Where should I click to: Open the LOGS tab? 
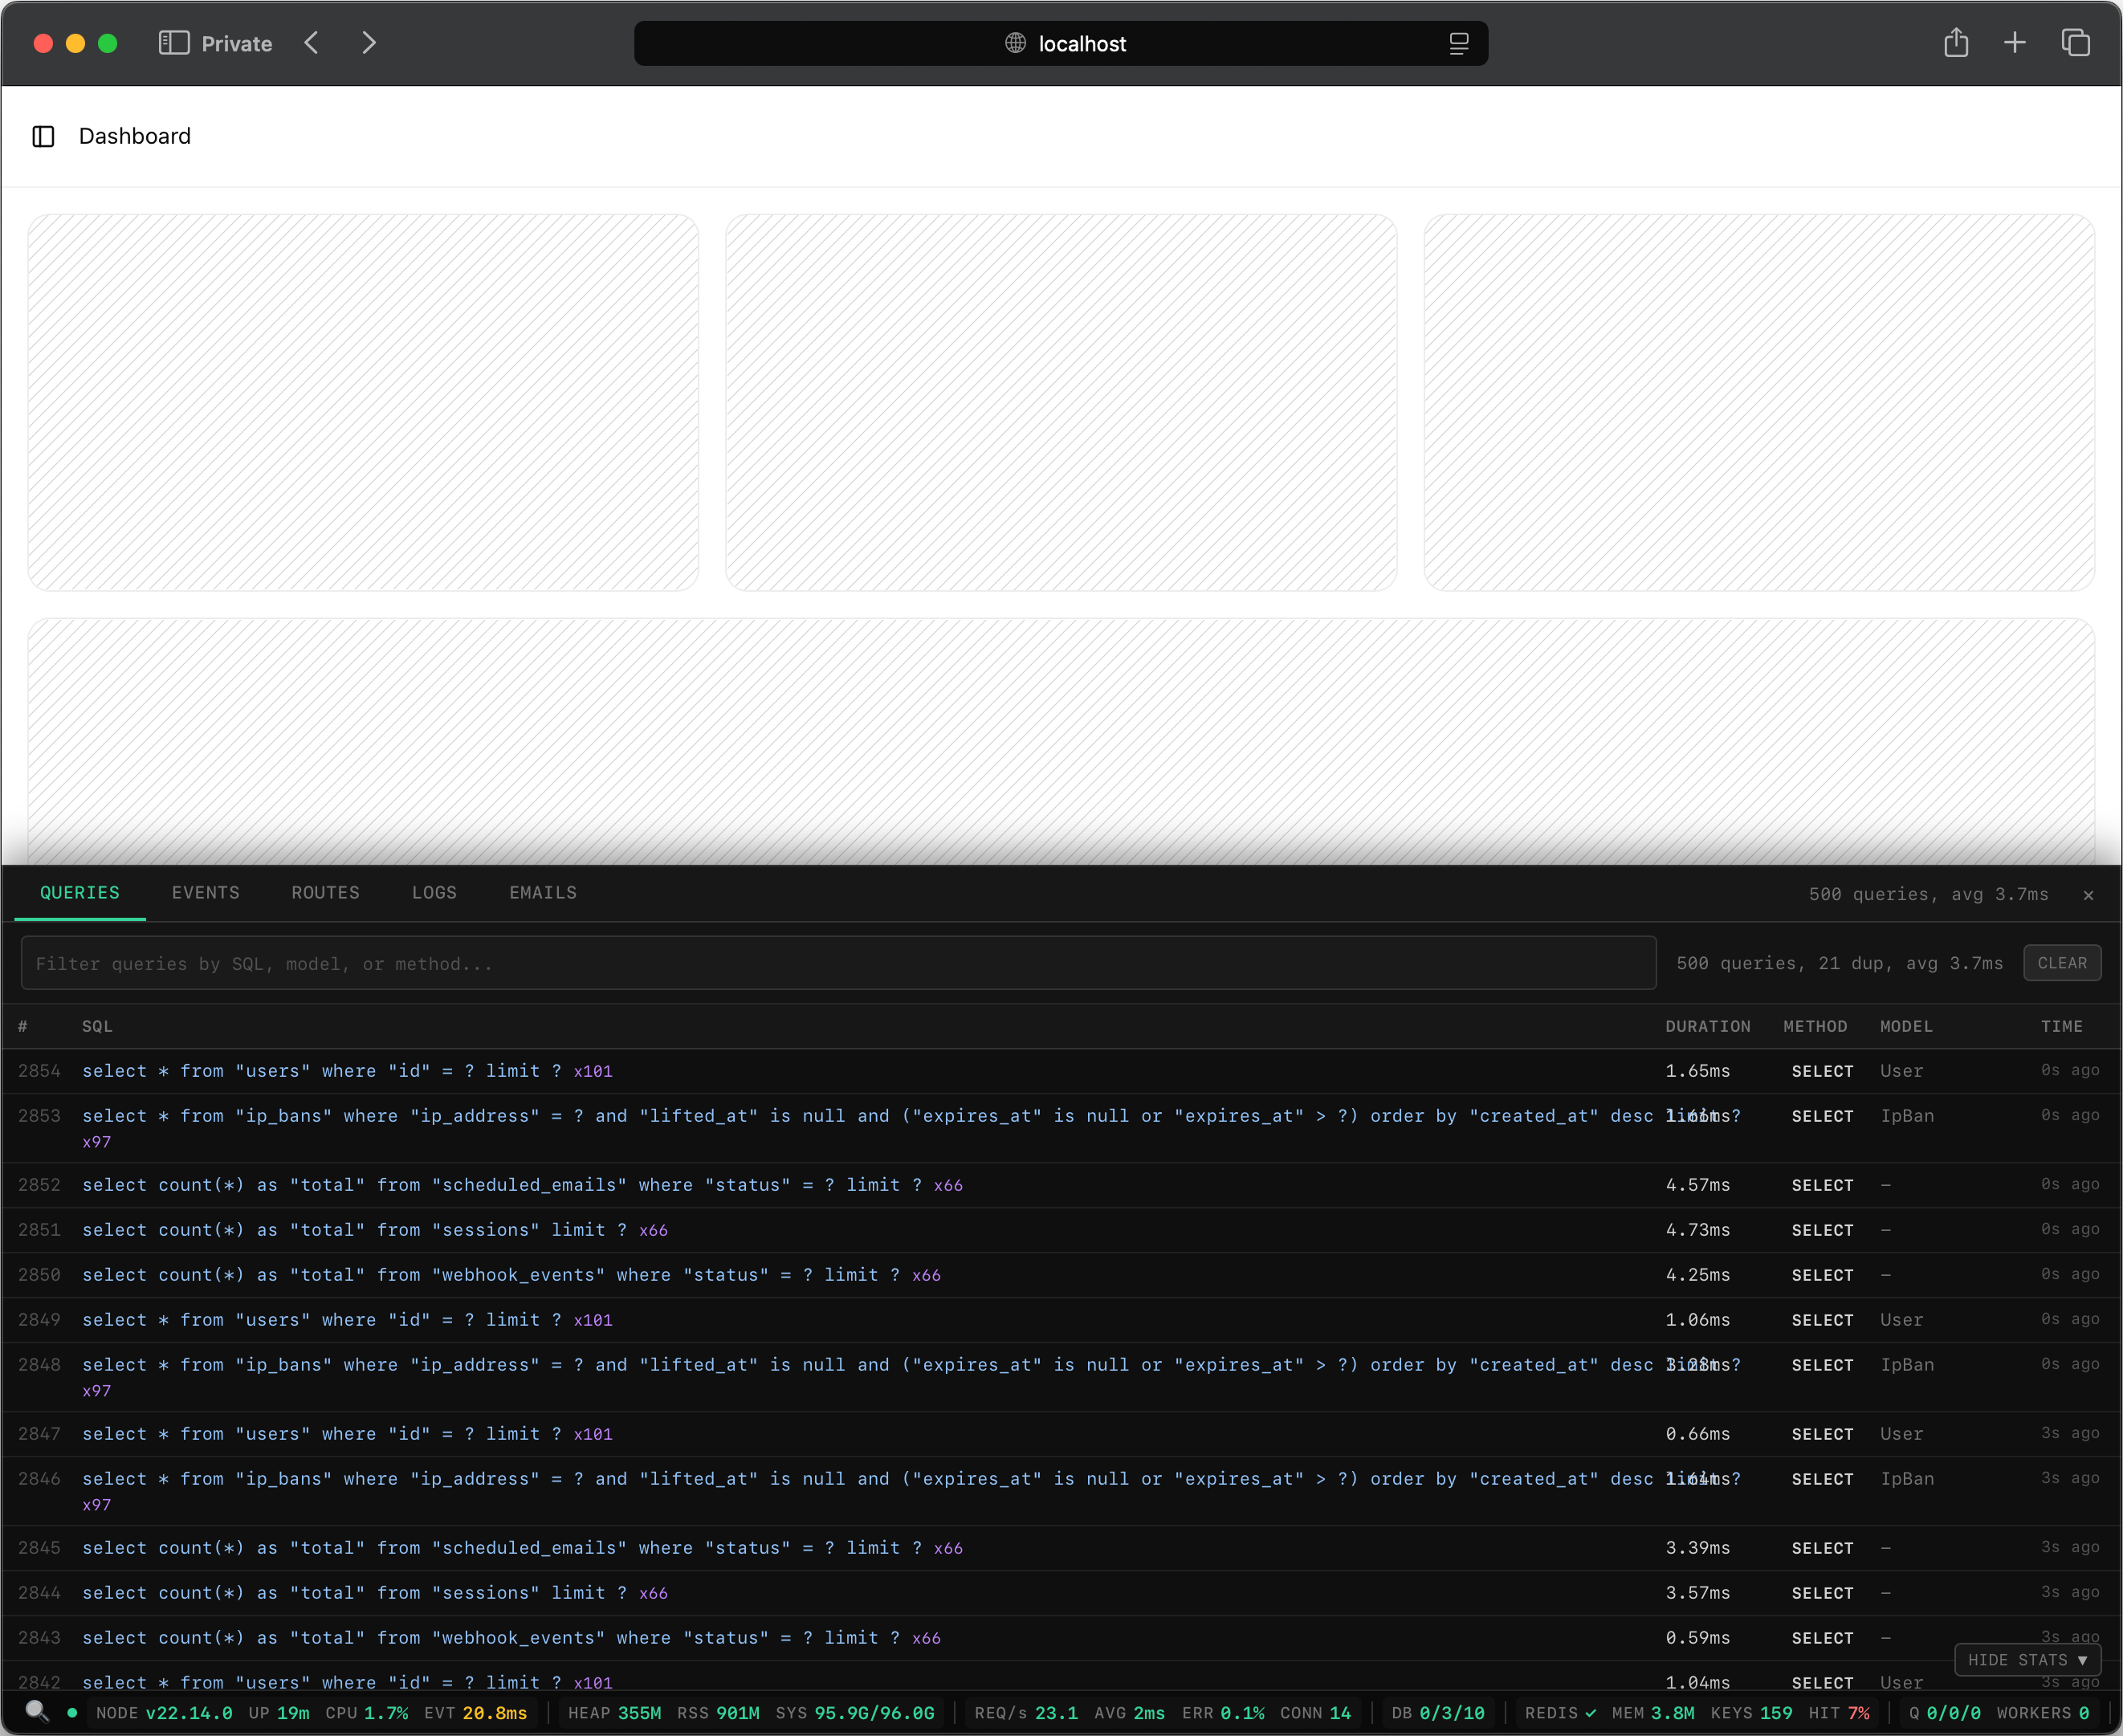pyautogui.click(x=434, y=893)
